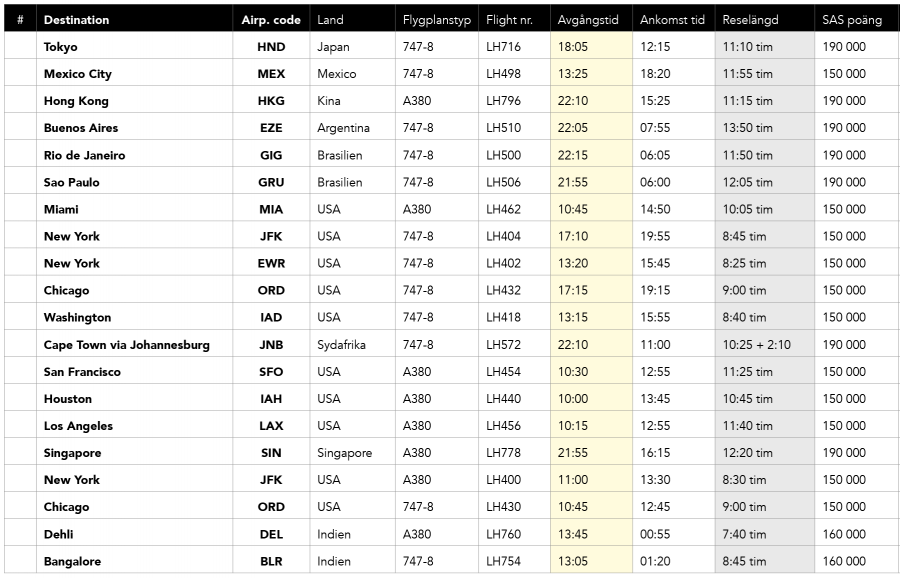Click the Destination column header
Screen dimensions: 900x578
click(77, 20)
